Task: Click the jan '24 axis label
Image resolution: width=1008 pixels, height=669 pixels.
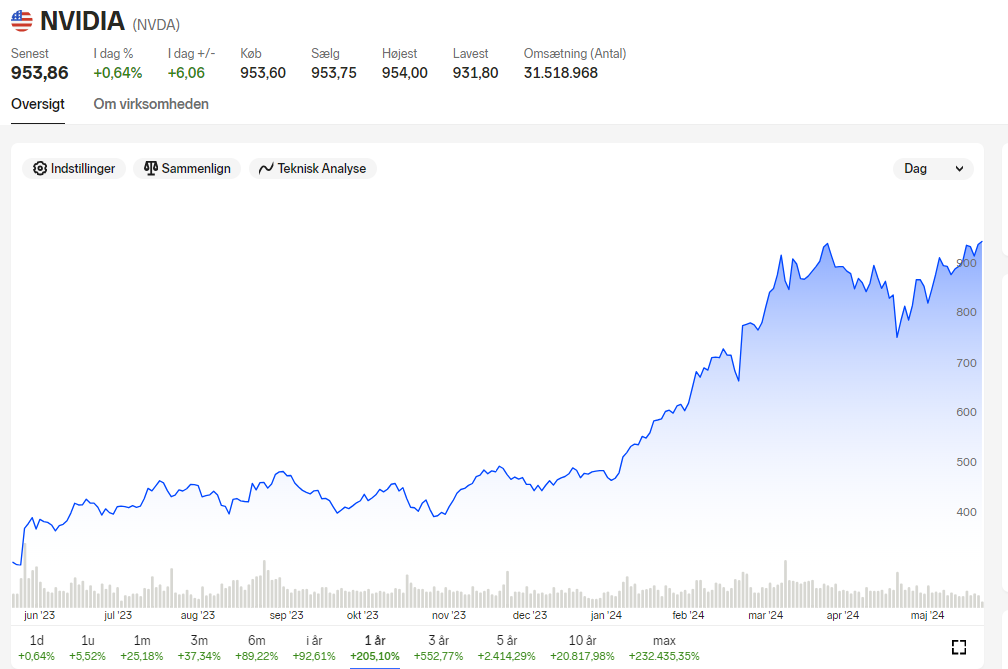Action: pos(606,615)
